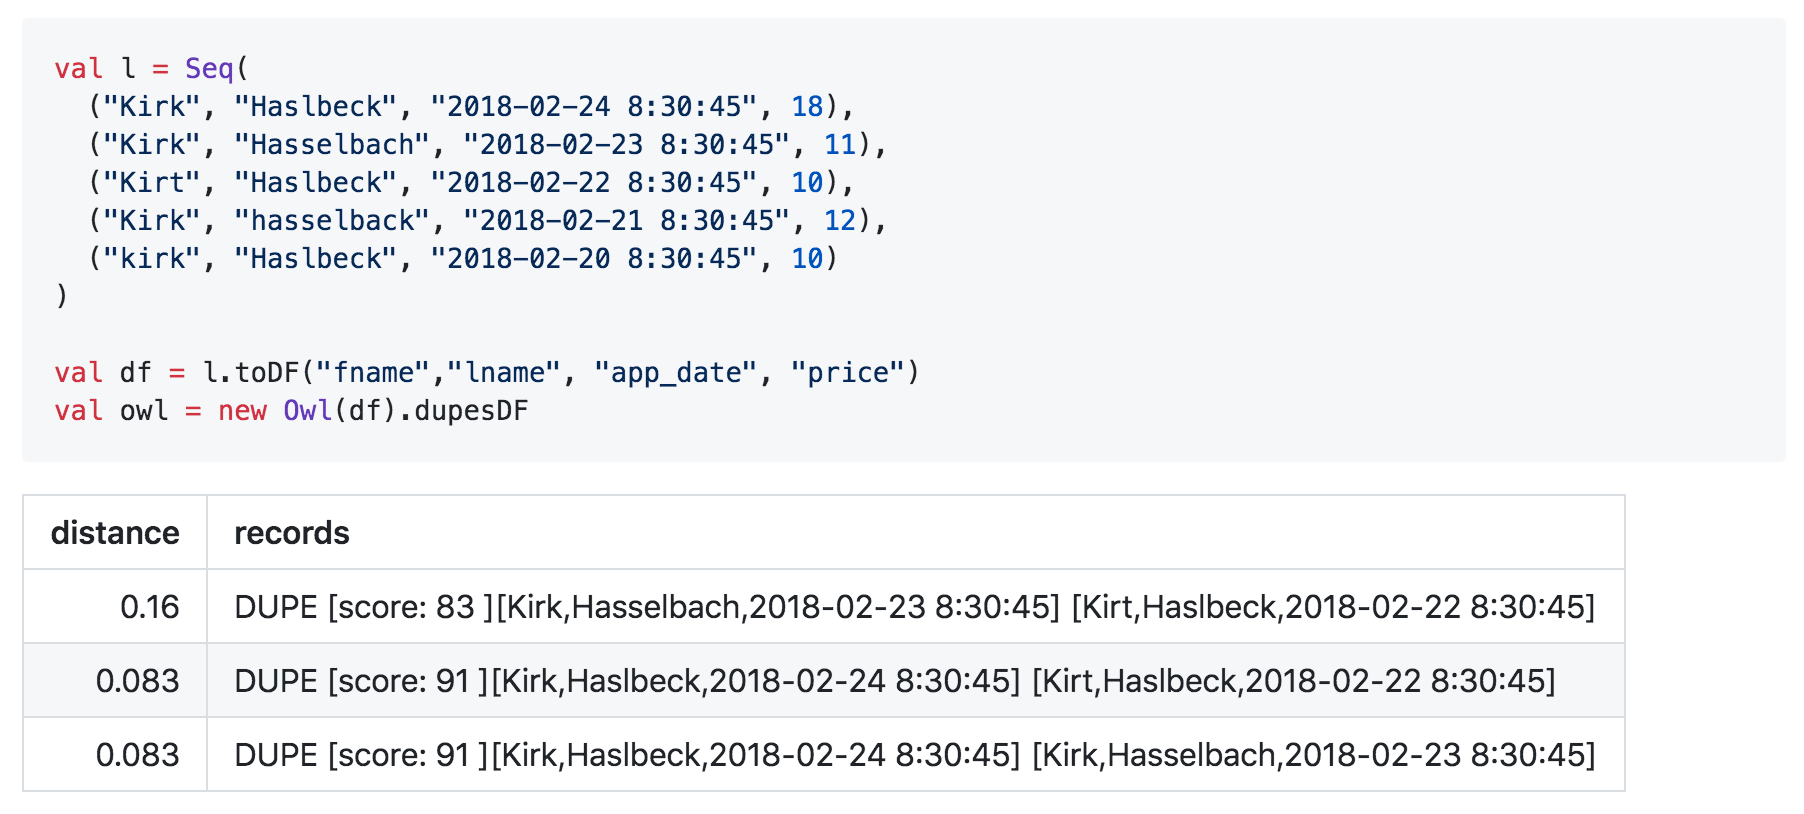This screenshot has width=1804, height=814.
Task: Click the distance column header
Action: point(115,533)
